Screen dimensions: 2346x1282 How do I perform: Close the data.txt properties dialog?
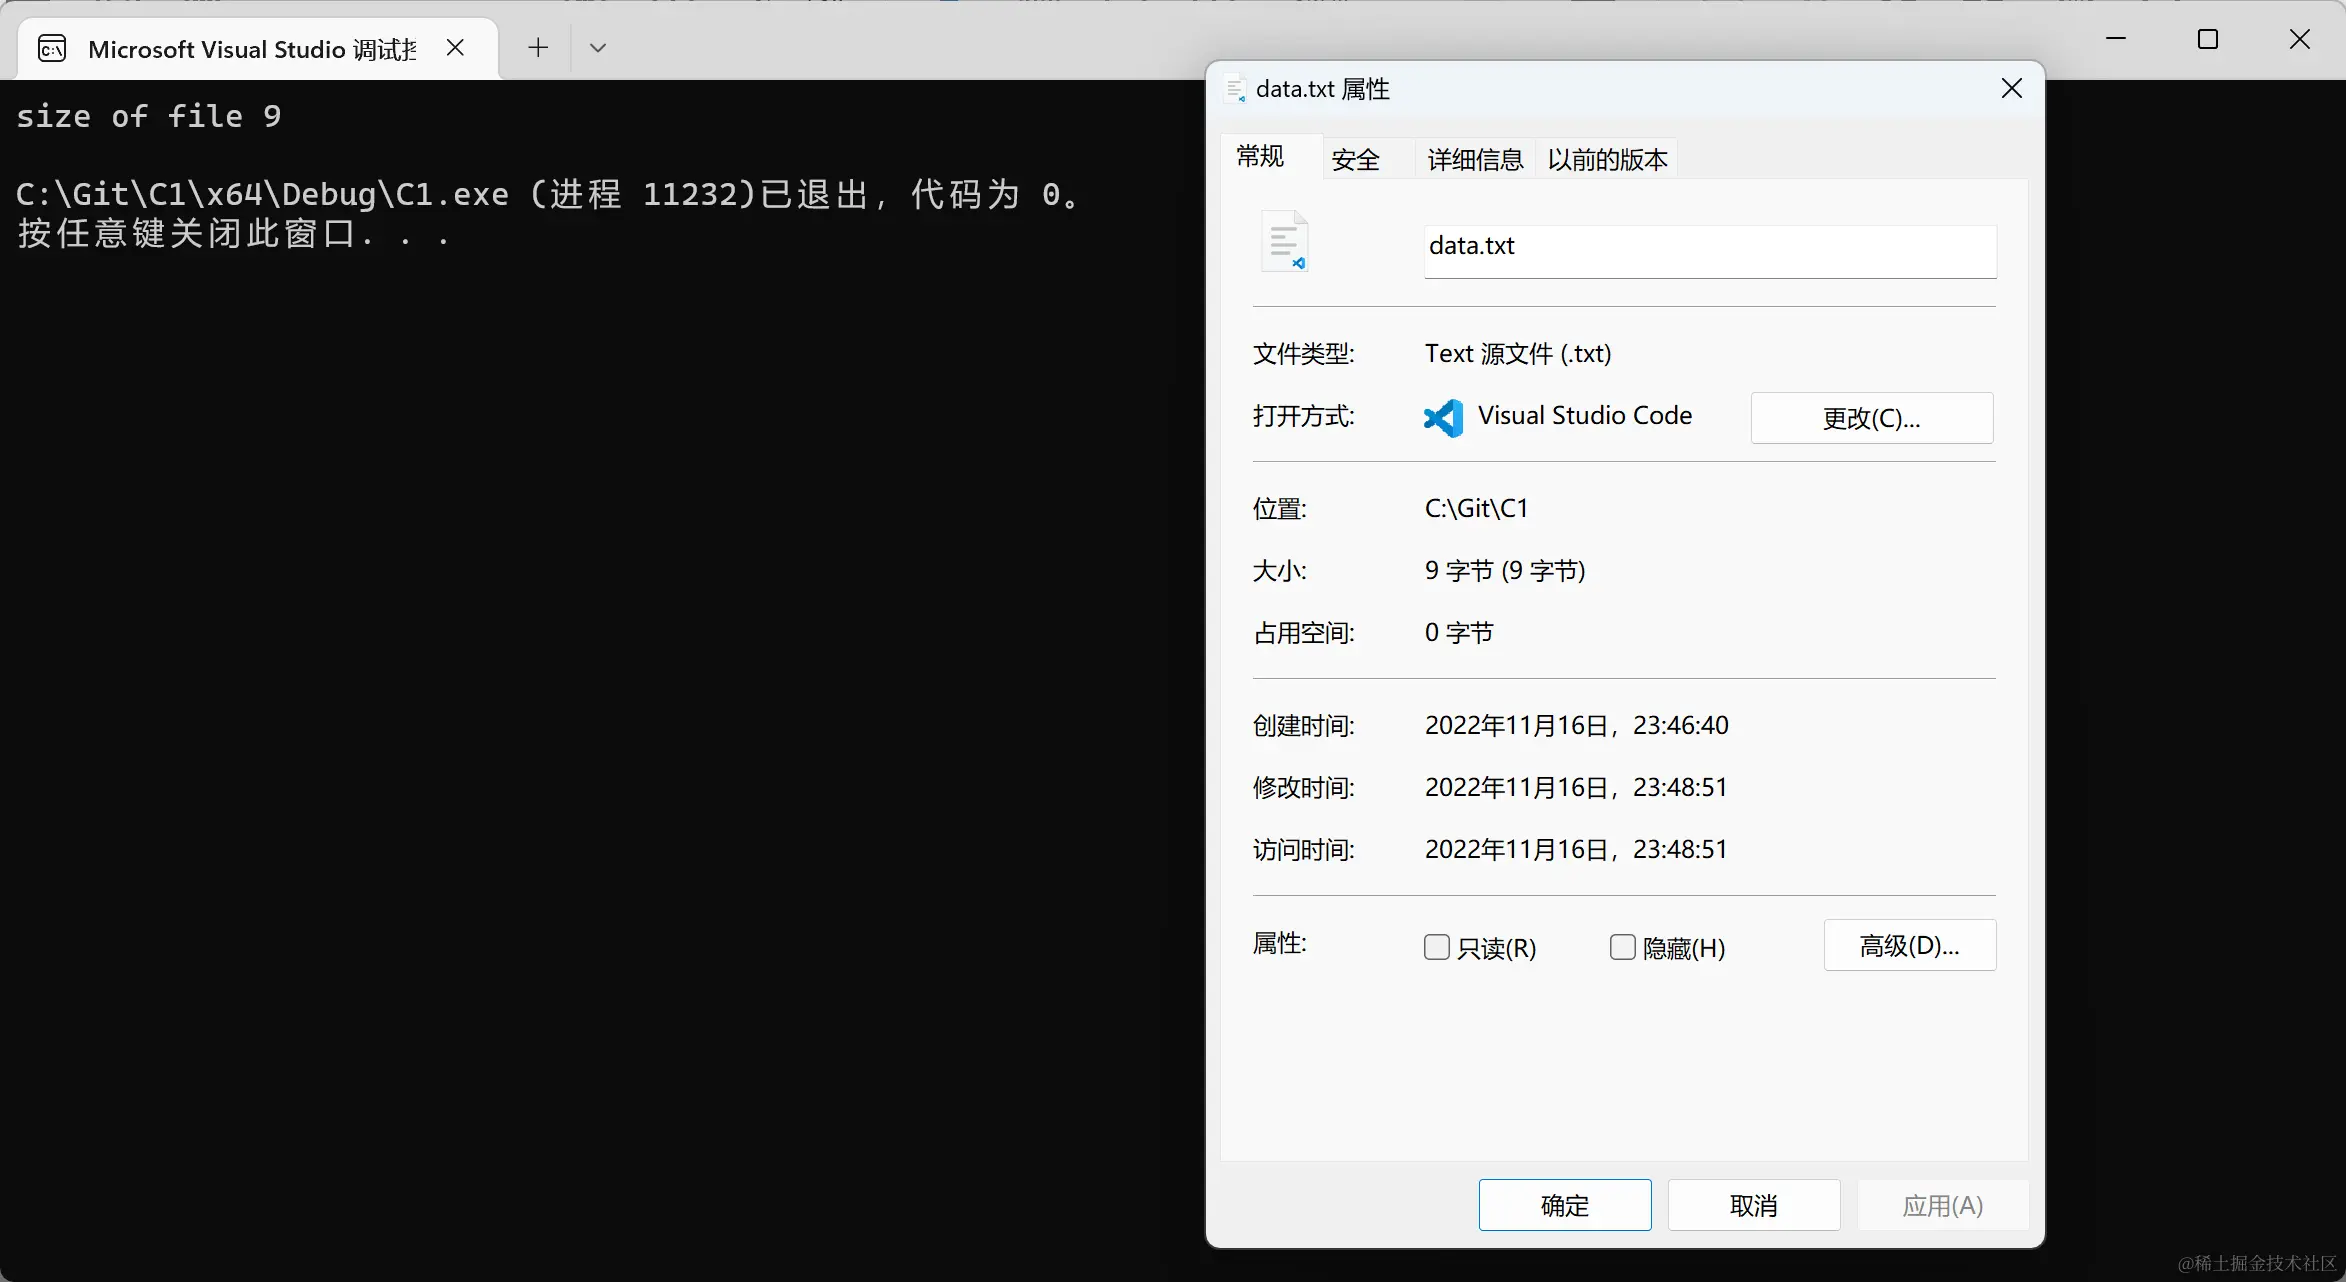tap(2012, 89)
